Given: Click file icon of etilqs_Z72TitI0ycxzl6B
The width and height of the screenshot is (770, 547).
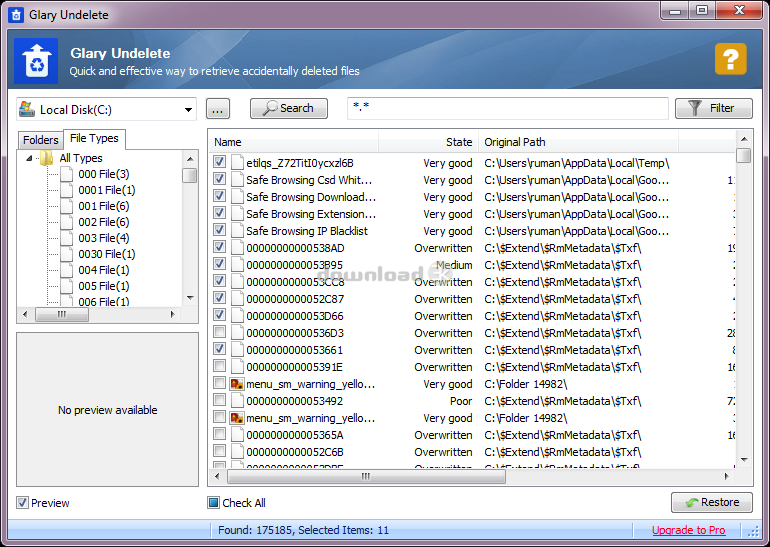Looking at the screenshot, I should pyautogui.click(x=237, y=163).
